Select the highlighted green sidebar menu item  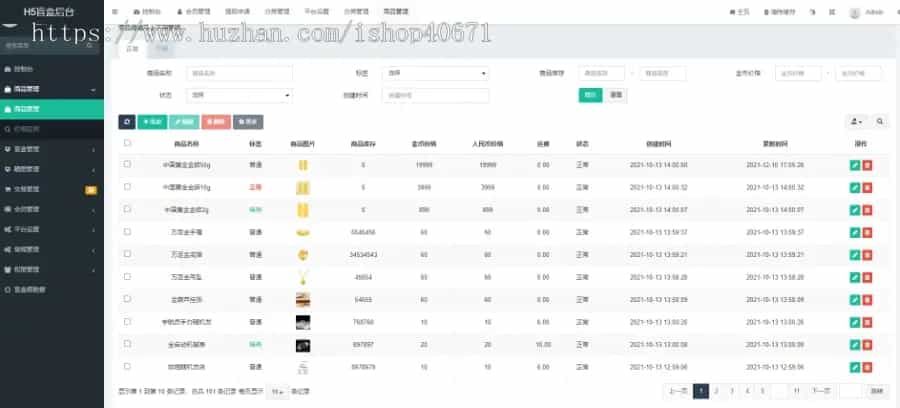[x=52, y=109]
